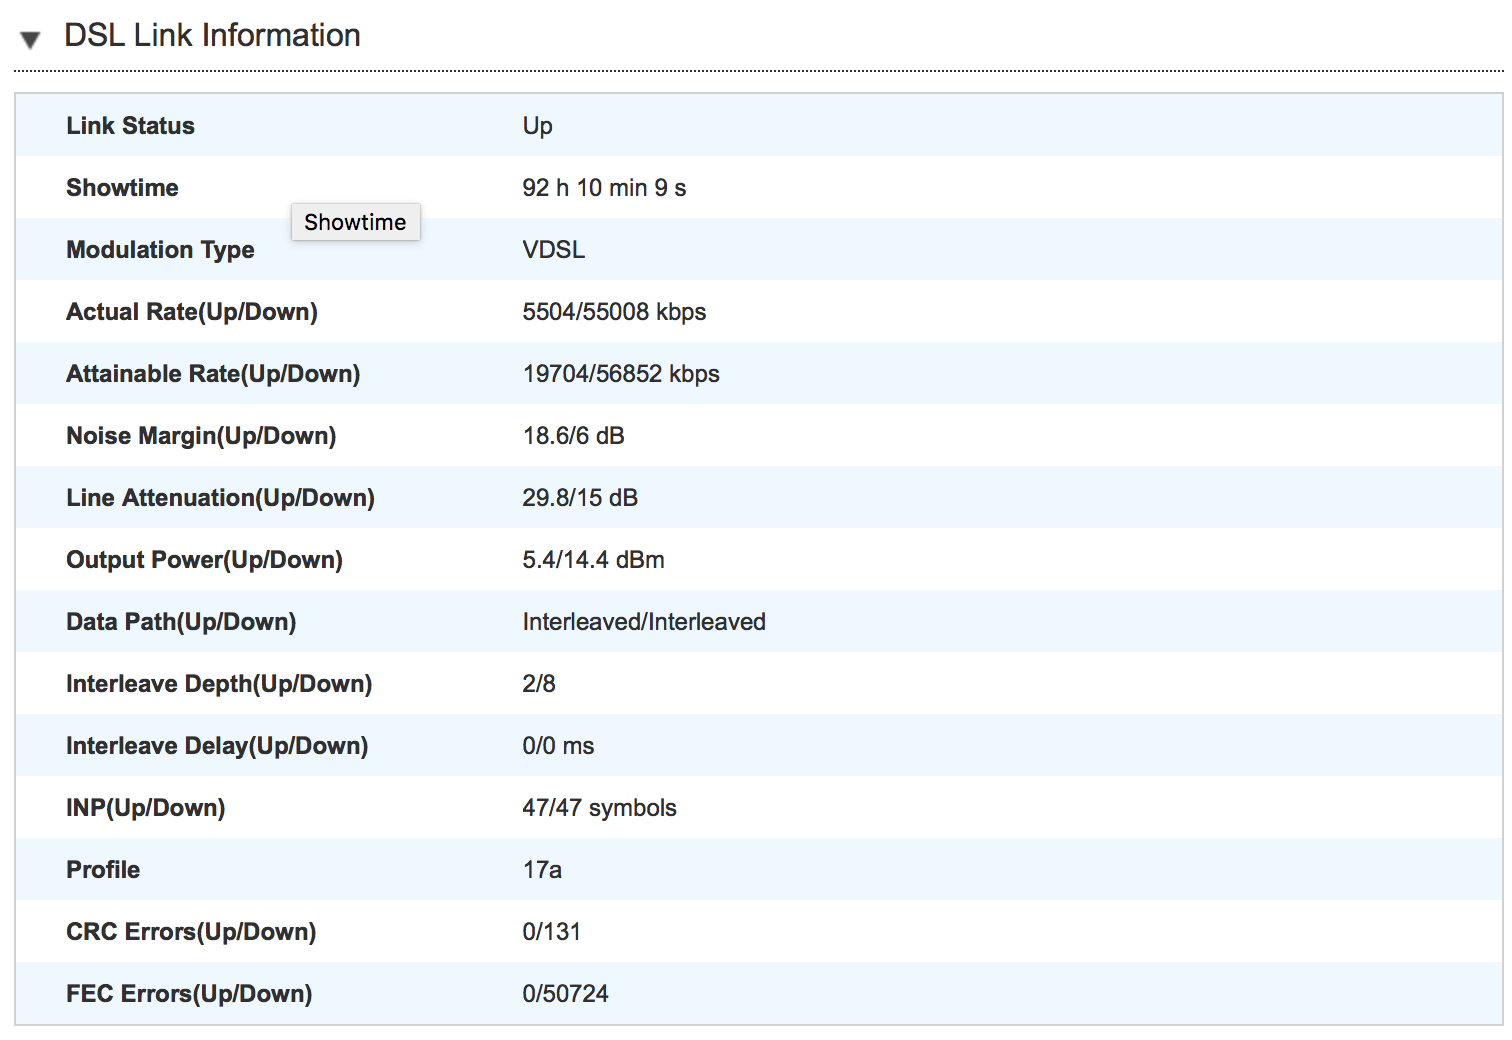Click the 47/47 symbols INP value
The width and height of the screenshot is (1512, 1040).
coord(598,808)
